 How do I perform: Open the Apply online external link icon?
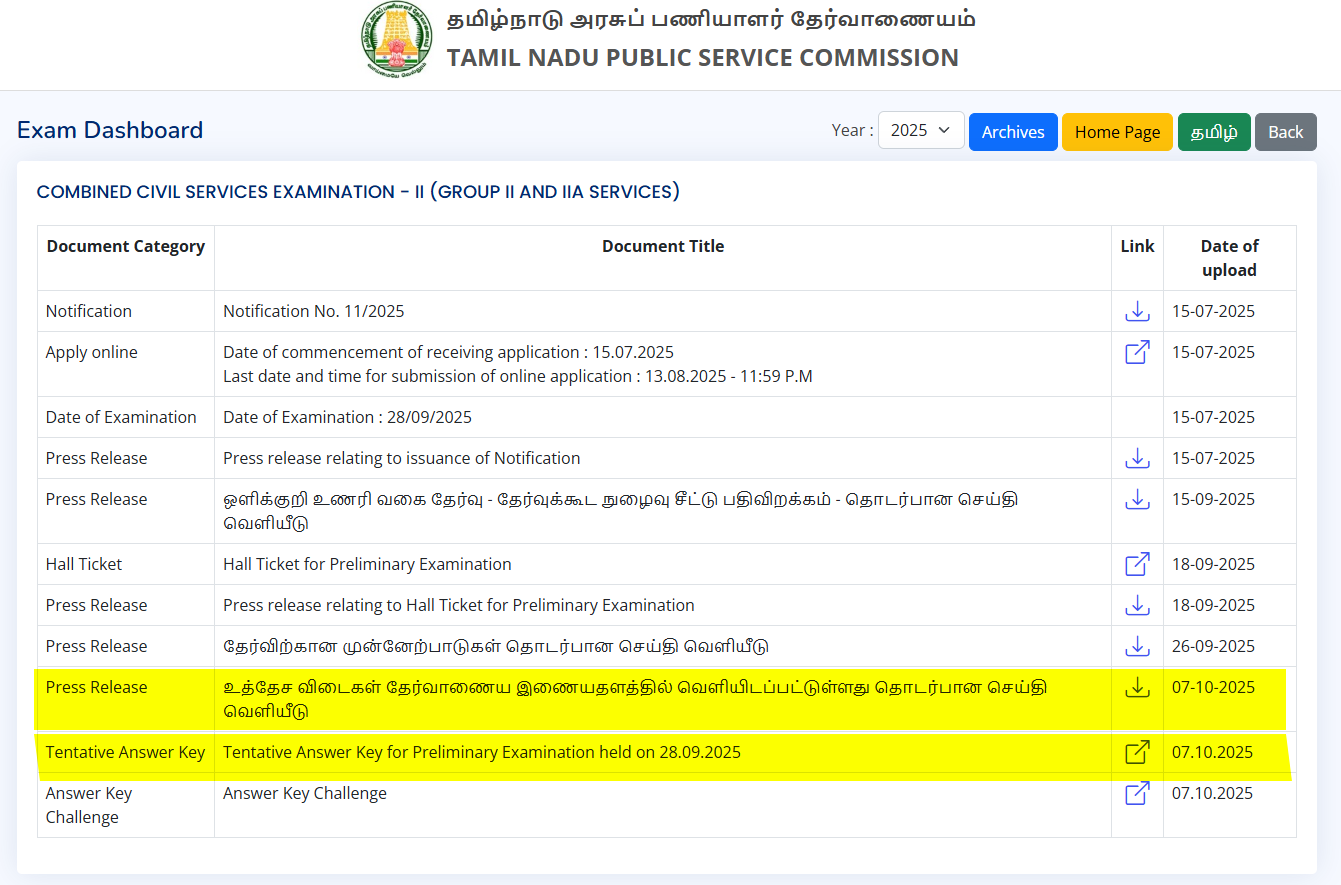coord(1137,352)
